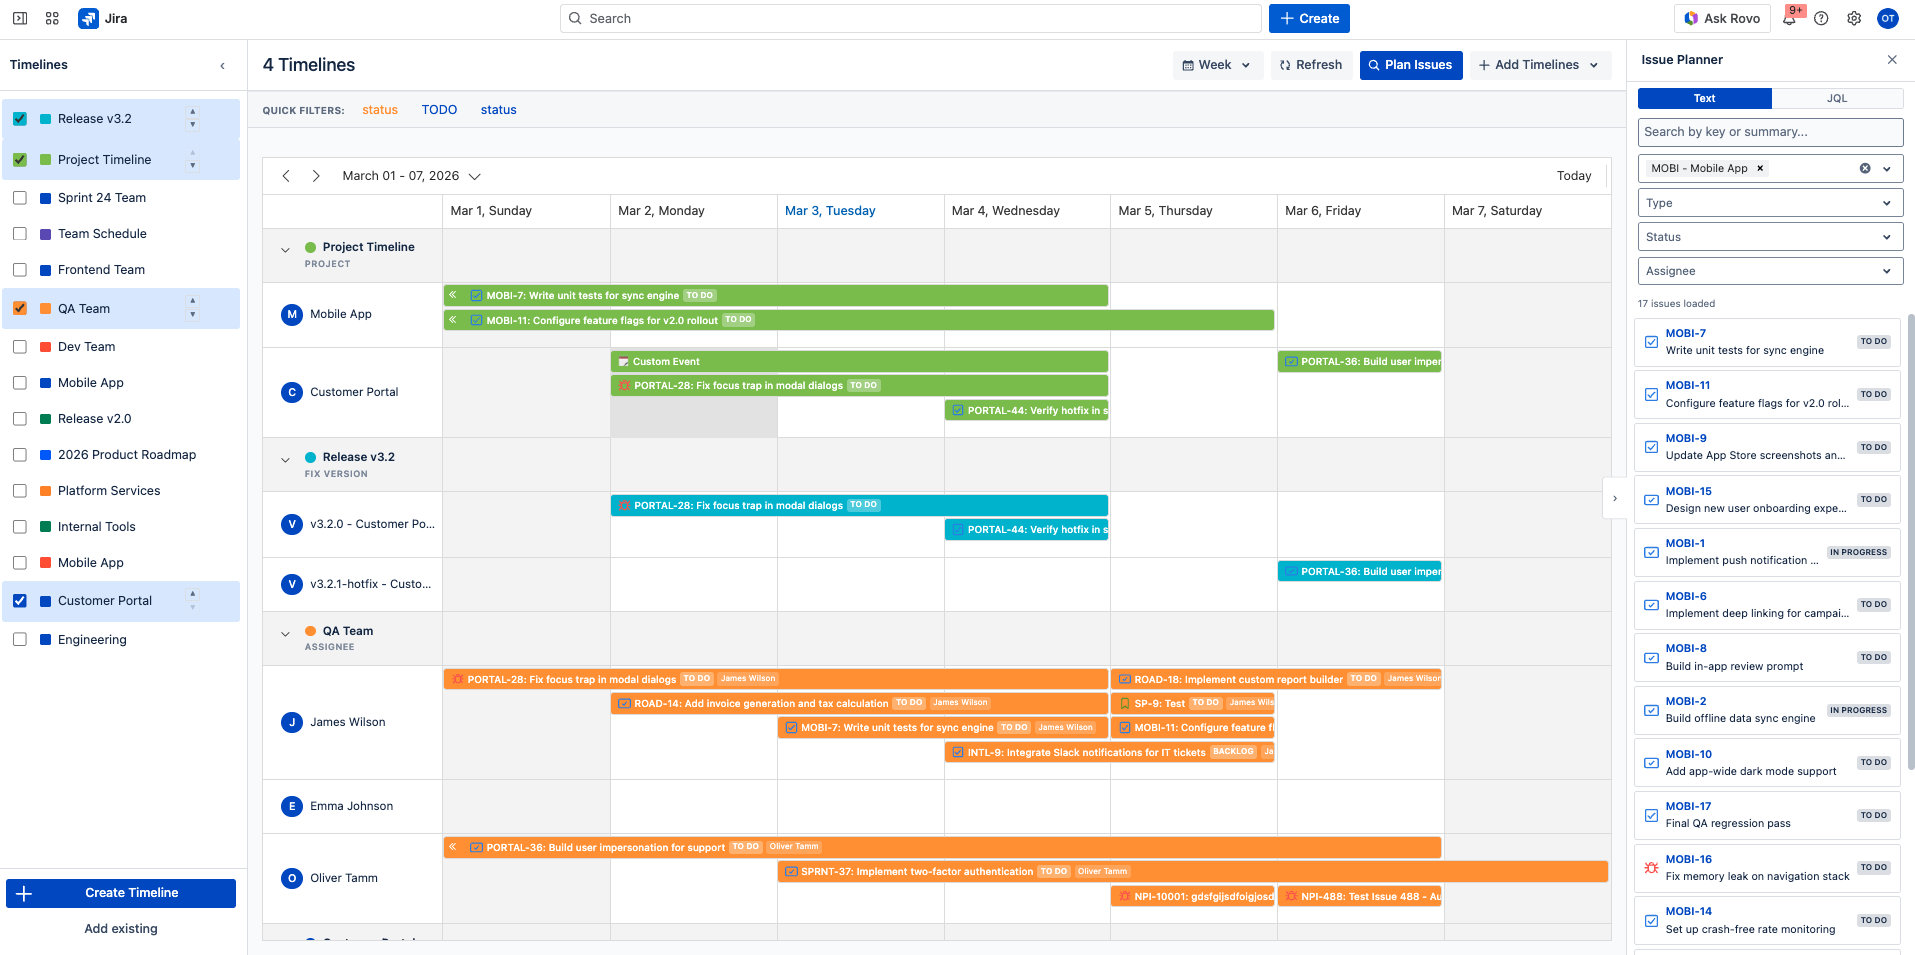
Task: Click the bug type icon on MOBI-16
Action: tap(1651, 868)
